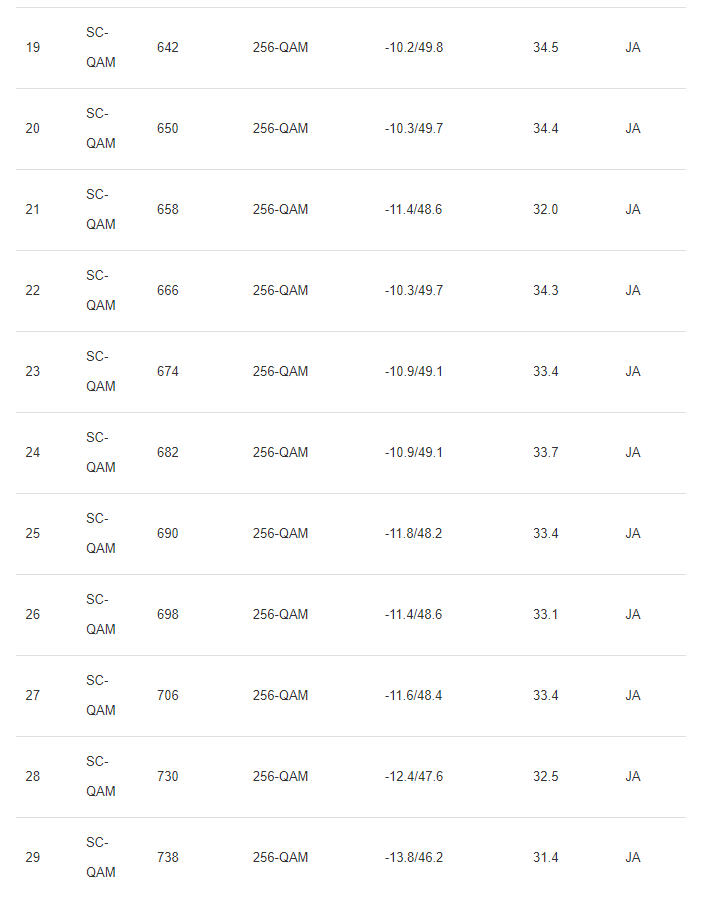Select the power reading -11.4/48.6 for frequency 658
This screenshot has width=720, height=898.
coord(413,210)
